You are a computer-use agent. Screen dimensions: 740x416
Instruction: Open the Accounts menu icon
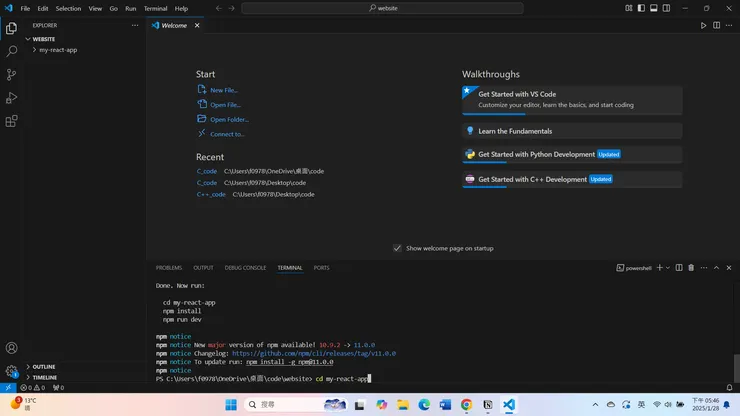point(11,348)
